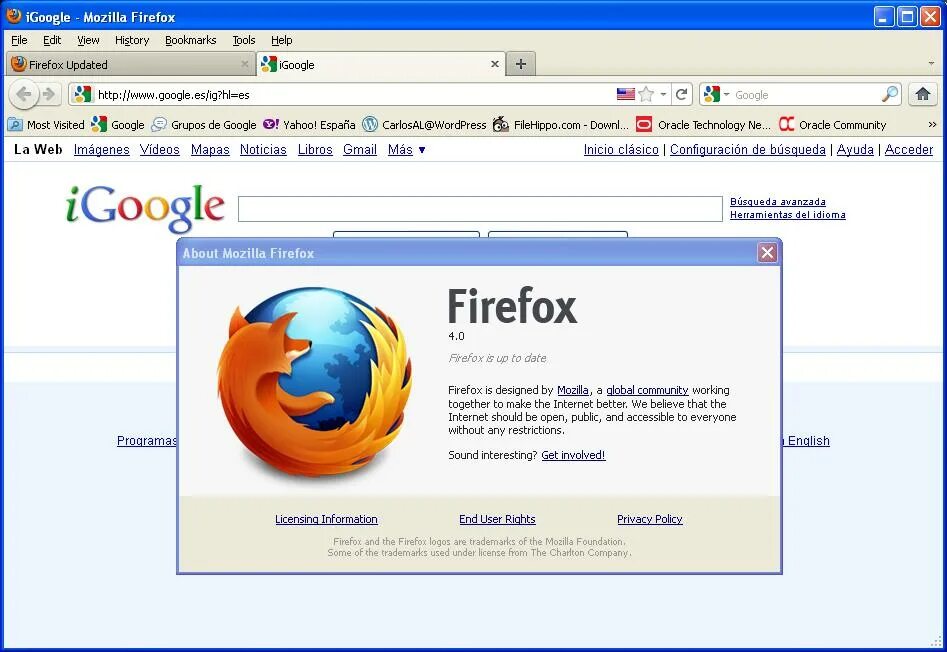Click the Noticias link
The height and width of the screenshot is (652, 947).
263,150
